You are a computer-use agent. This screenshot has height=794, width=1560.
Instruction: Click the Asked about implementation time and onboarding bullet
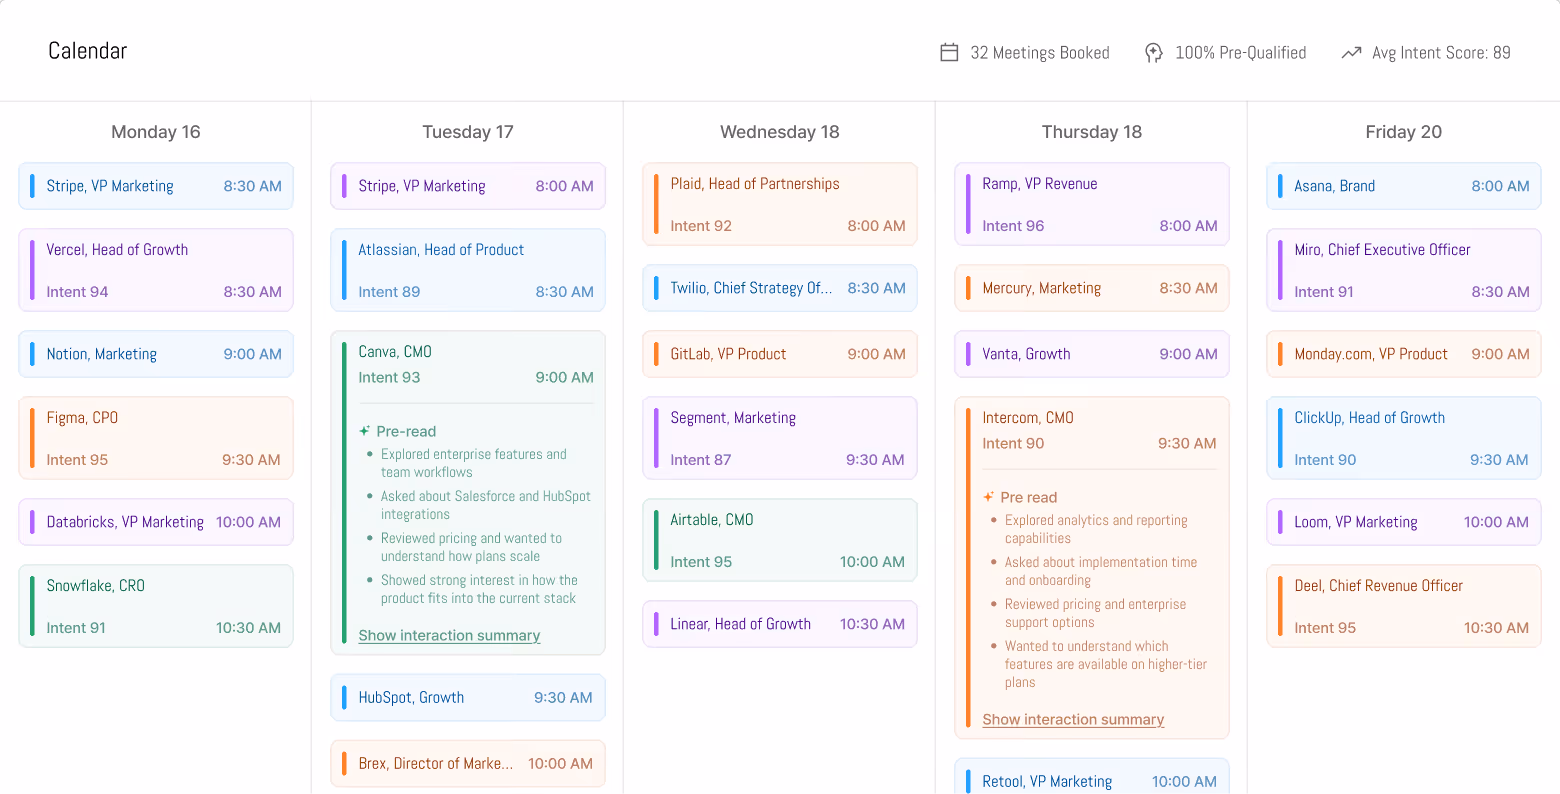point(1100,571)
